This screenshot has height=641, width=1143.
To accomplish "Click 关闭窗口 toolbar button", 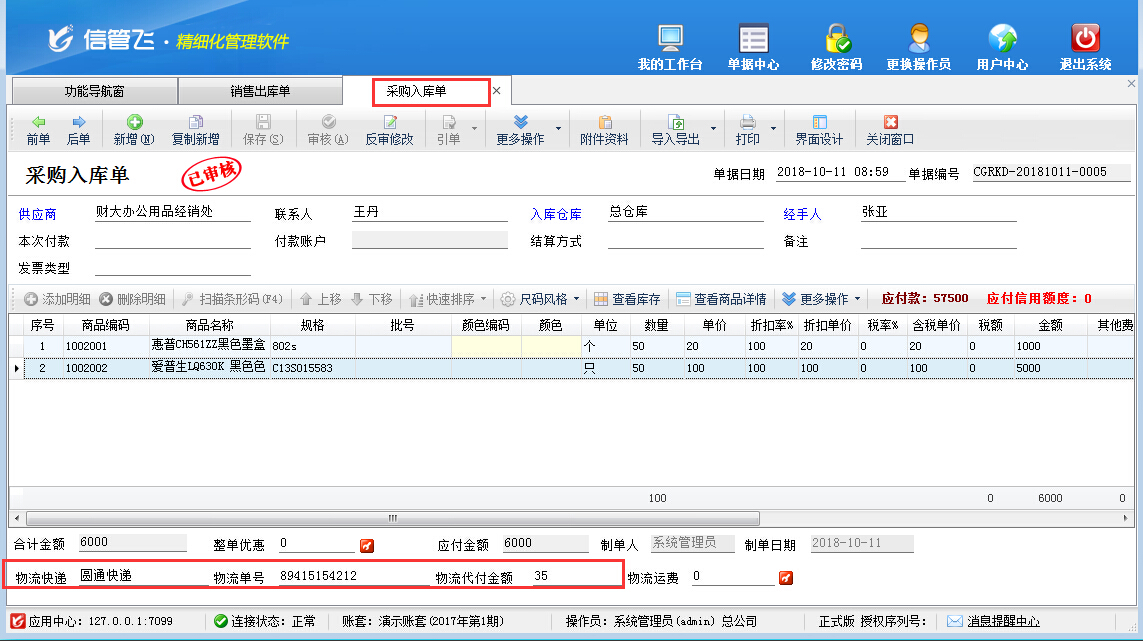I will pyautogui.click(x=890, y=130).
